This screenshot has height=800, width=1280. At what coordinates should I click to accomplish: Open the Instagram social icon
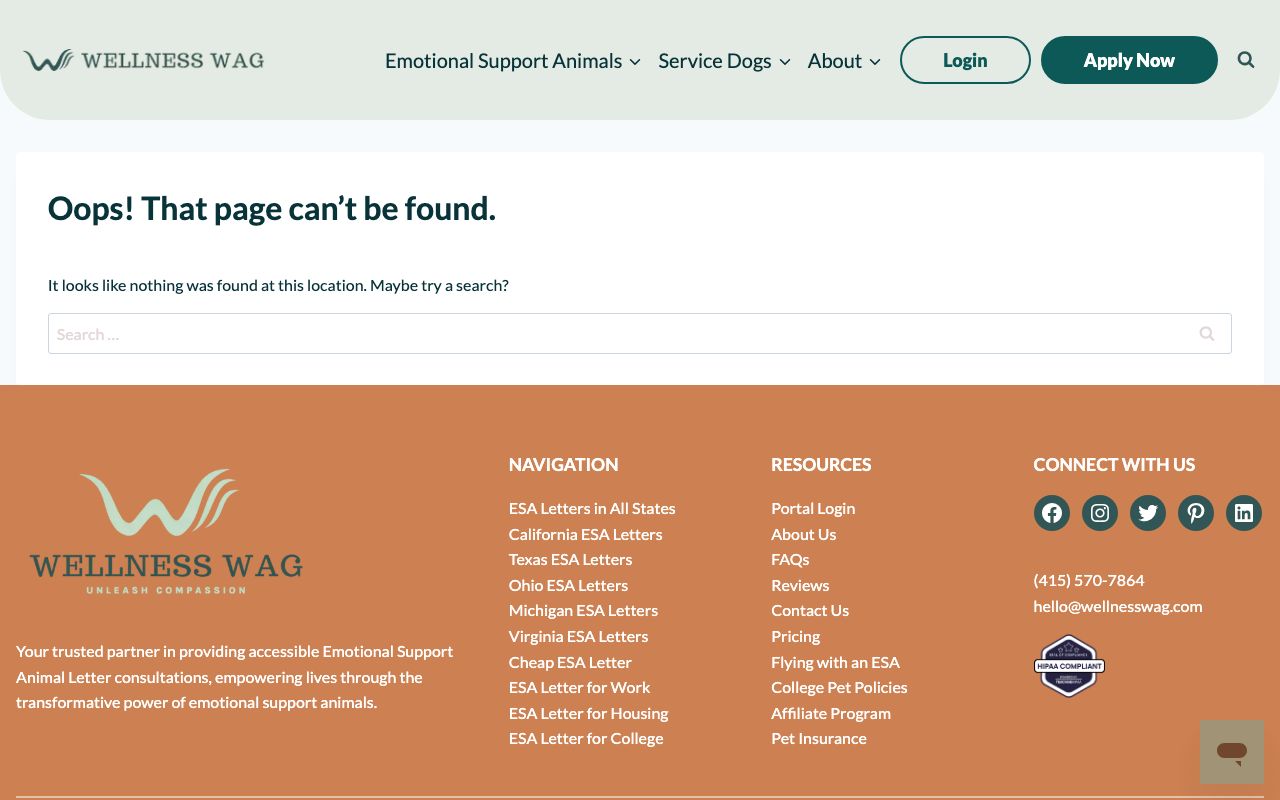[1099, 513]
